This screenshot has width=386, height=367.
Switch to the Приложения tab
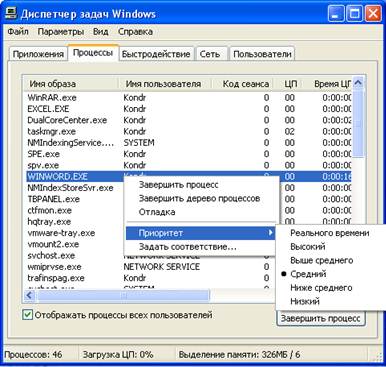[38, 54]
